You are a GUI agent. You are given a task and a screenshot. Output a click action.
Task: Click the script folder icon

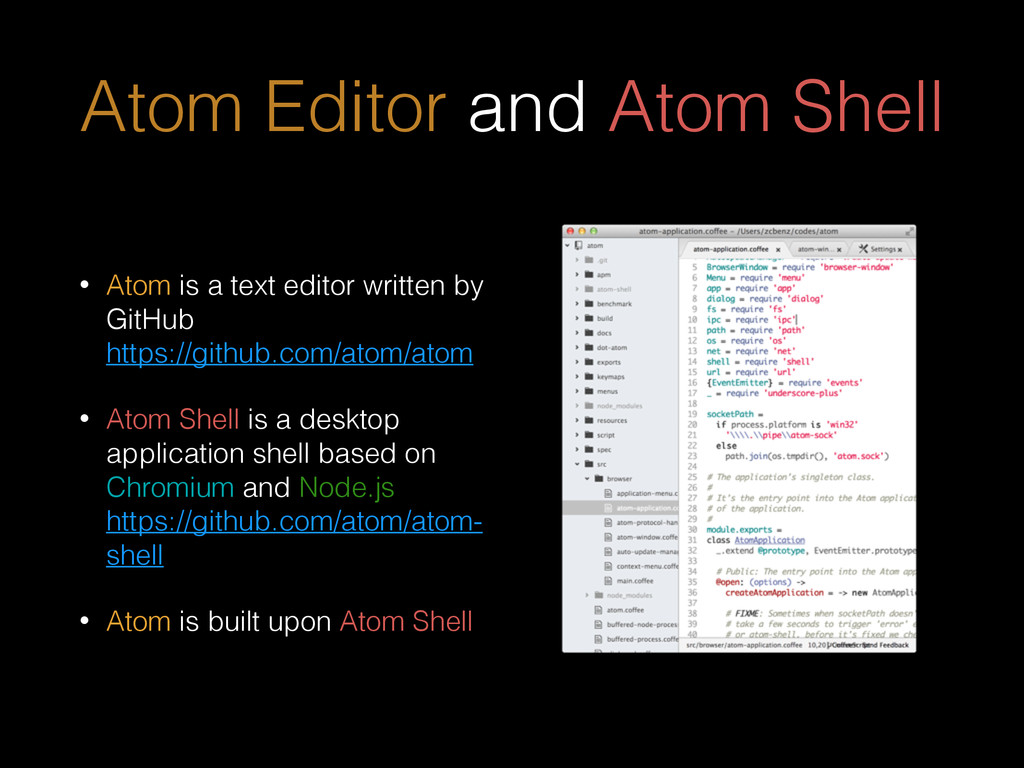click(588, 435)
